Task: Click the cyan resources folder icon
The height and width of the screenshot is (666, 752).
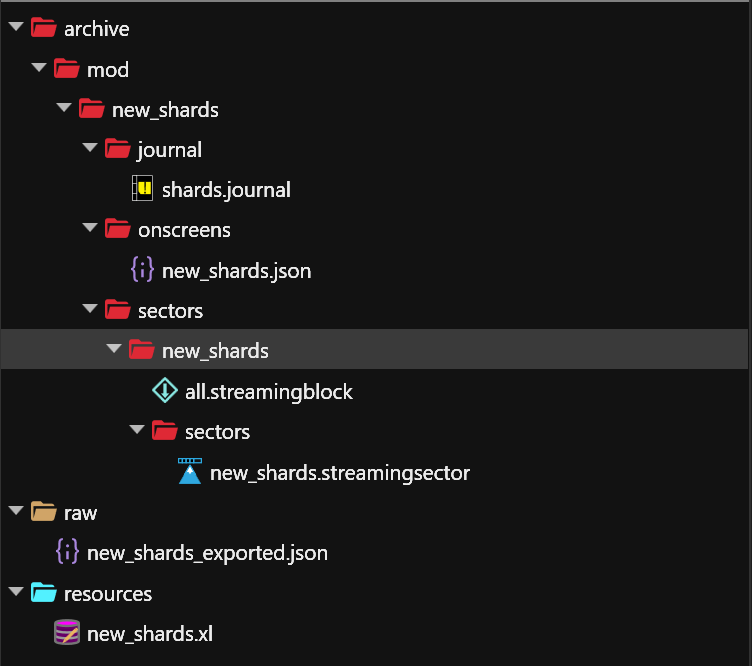Action: [43, 593]
